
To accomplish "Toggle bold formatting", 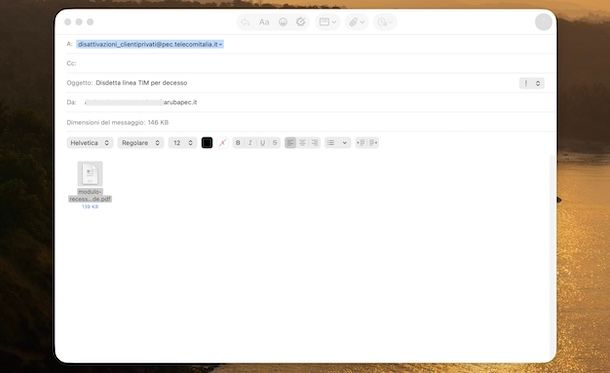I will pos(238,143).
